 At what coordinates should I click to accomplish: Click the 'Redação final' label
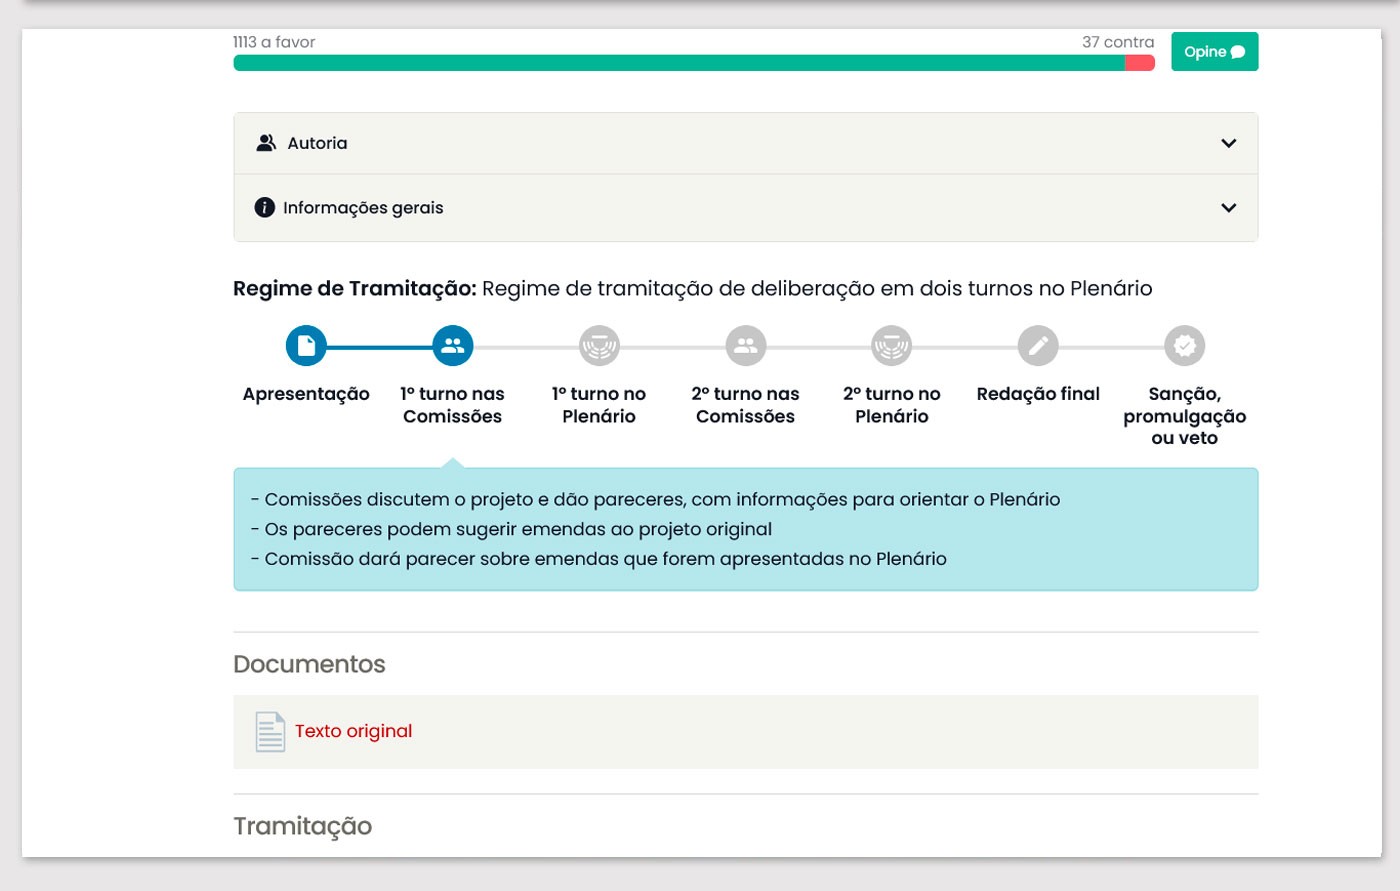point(1038,394)
